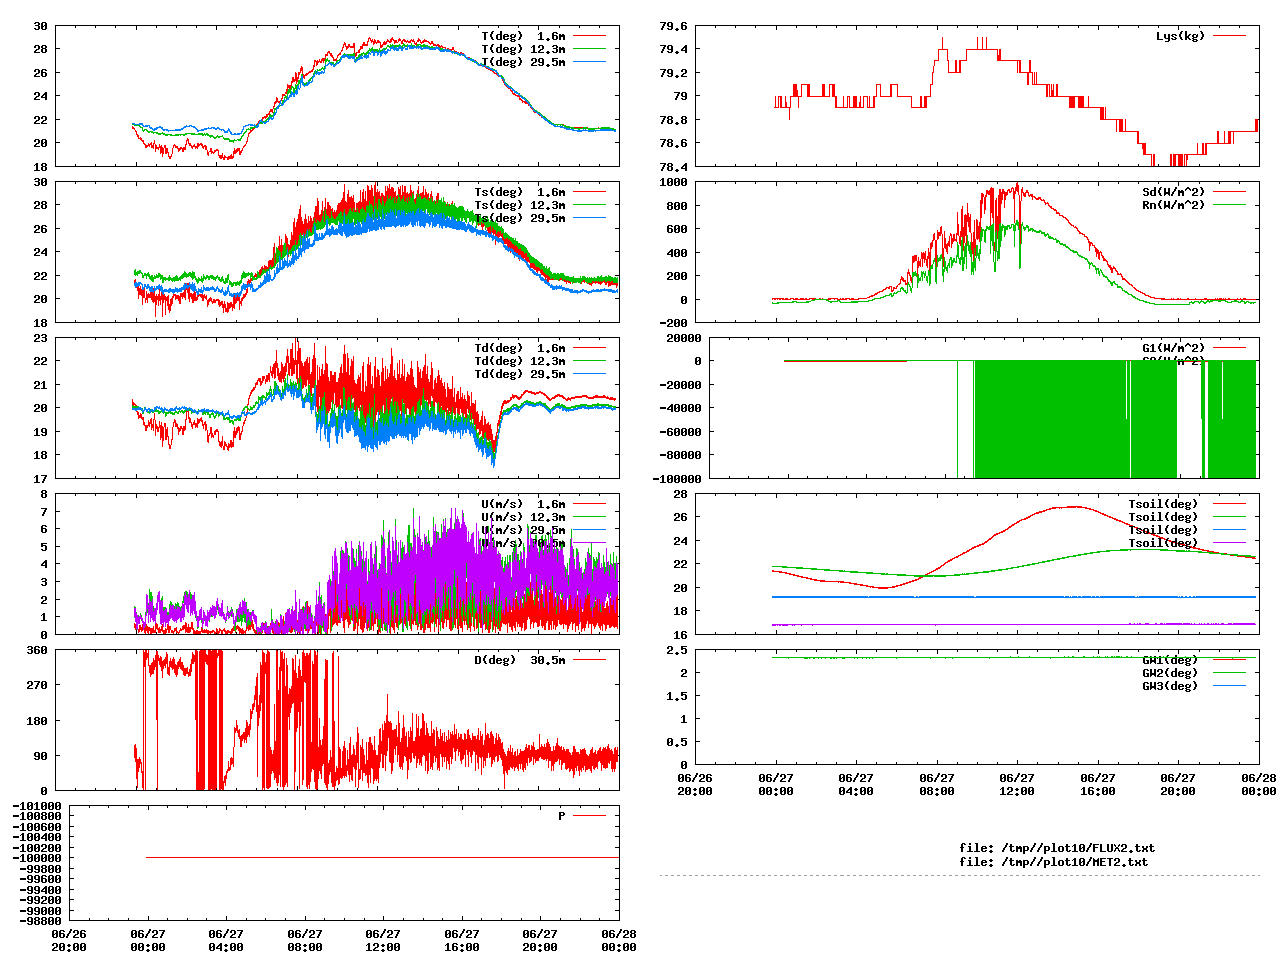Click the 'U(m/s) 1.6m' legend label

pos(523,504)
